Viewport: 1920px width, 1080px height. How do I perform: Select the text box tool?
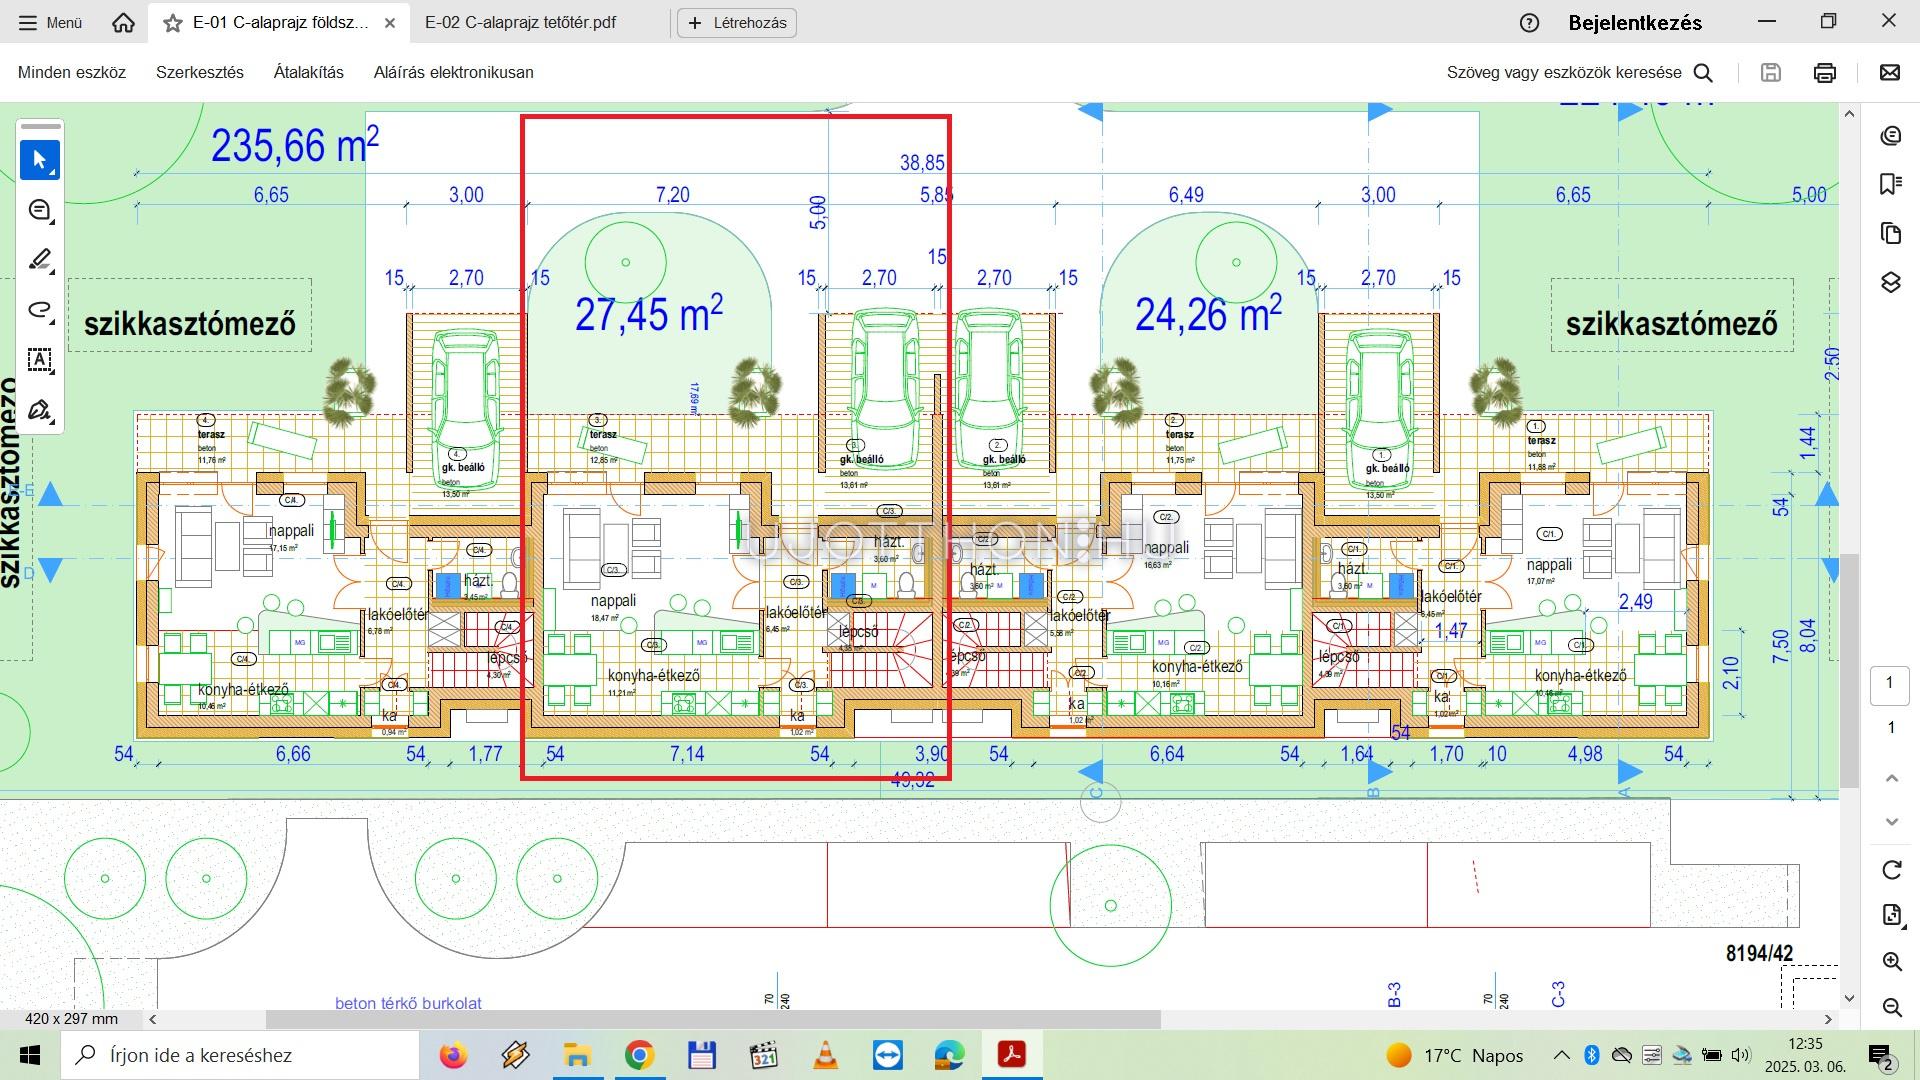click(x=40, y=360)
